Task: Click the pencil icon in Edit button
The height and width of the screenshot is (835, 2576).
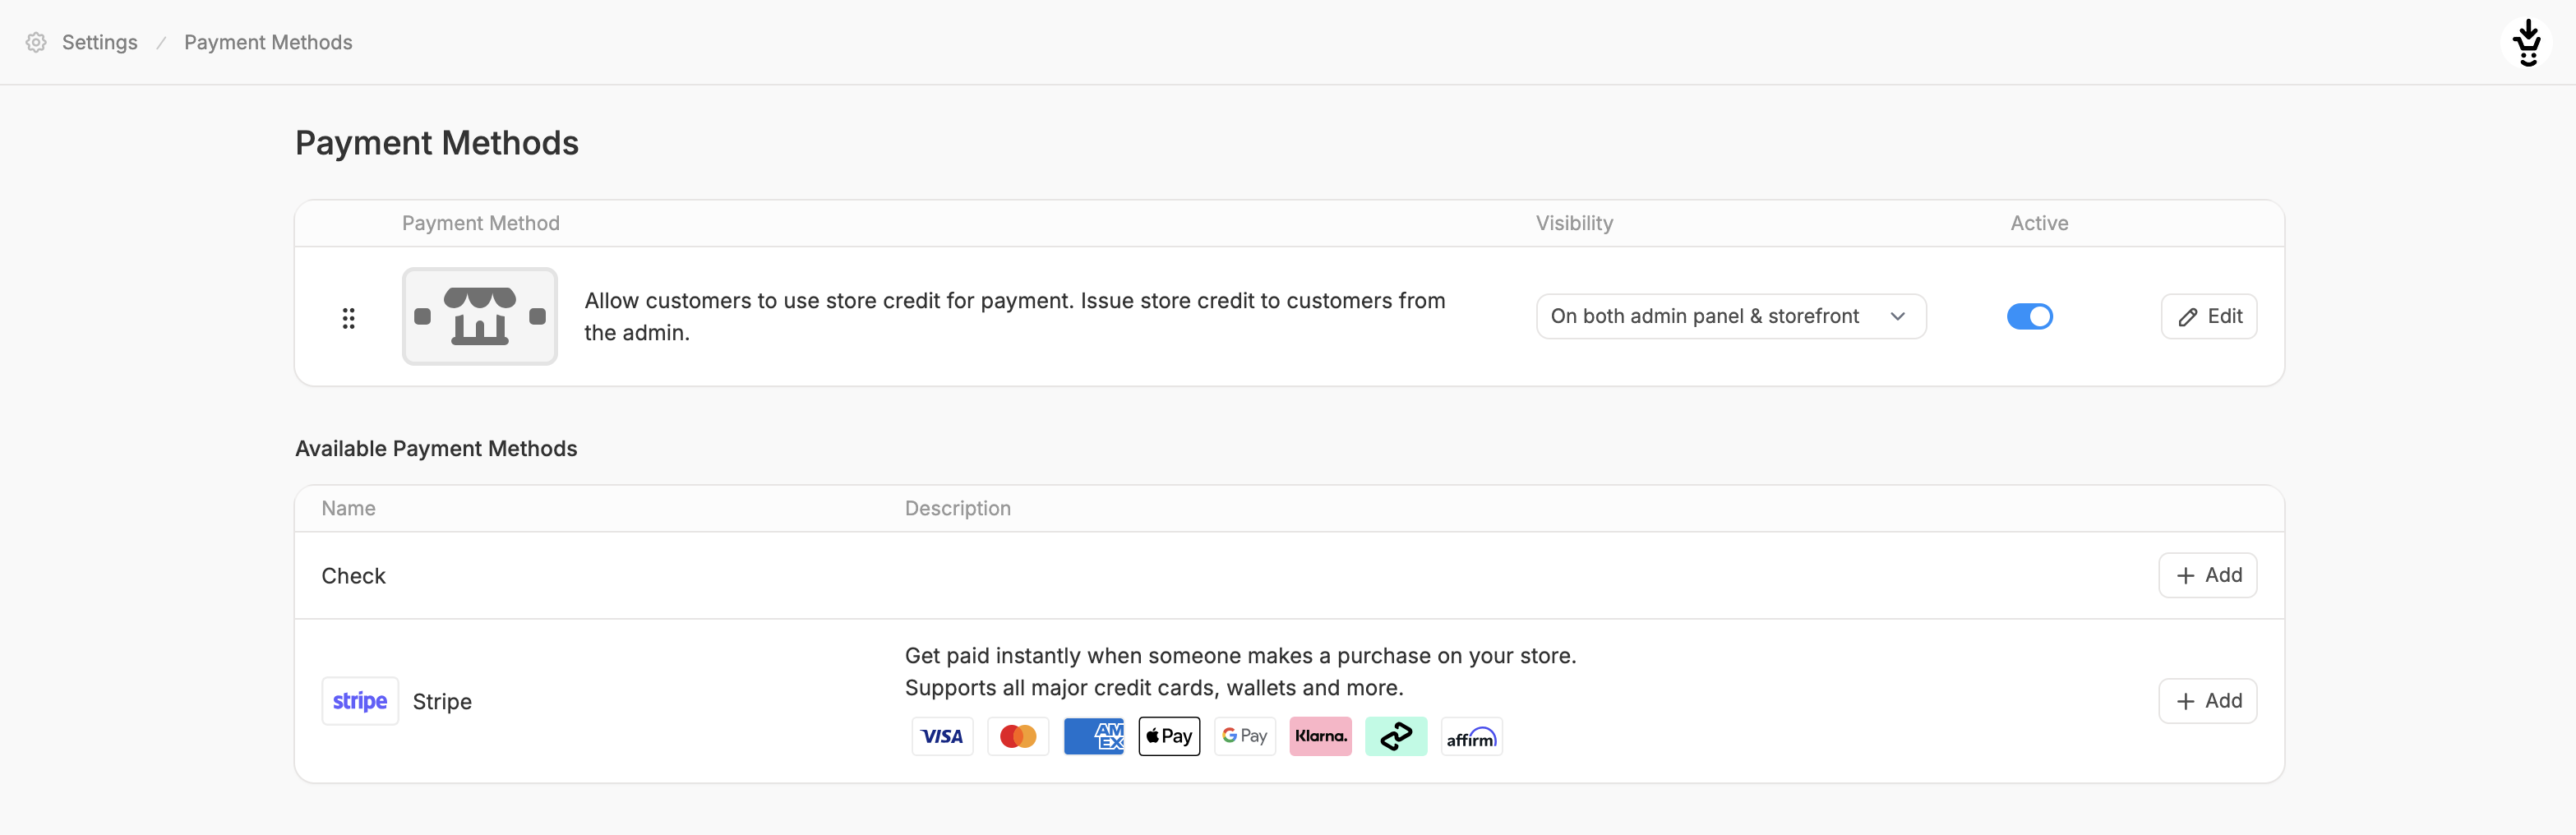Action: click(x=2188, y=317)
